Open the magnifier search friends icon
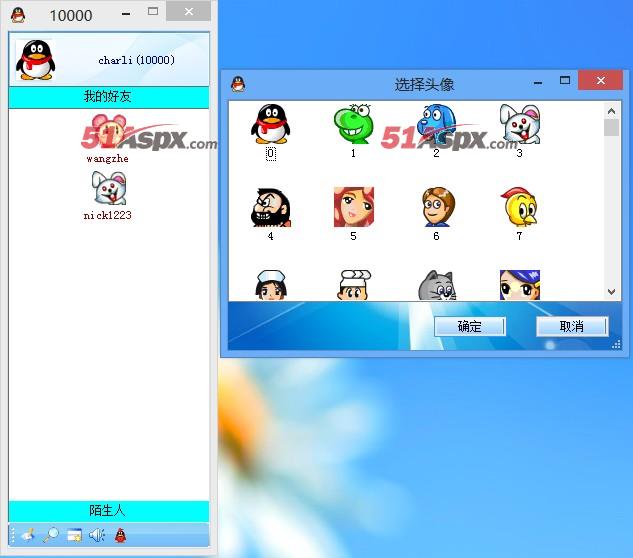The width and height of the screenshot is (633, 558). [51, 535]
